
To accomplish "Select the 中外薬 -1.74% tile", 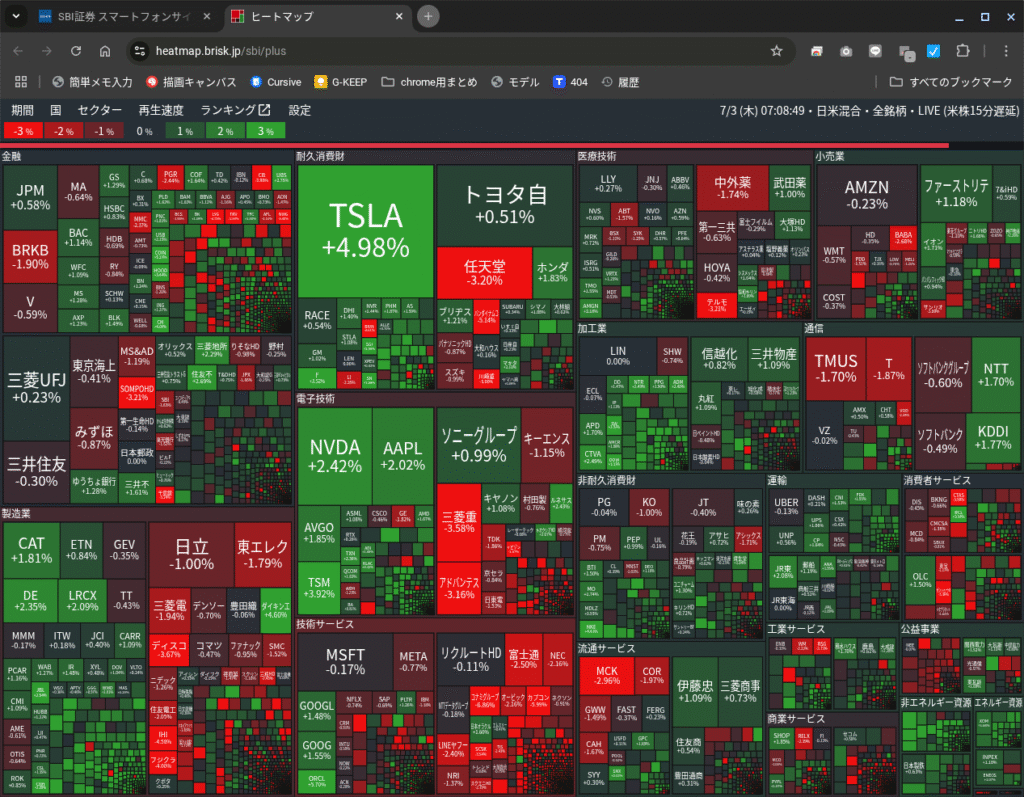I will click(x=732, y=187).
